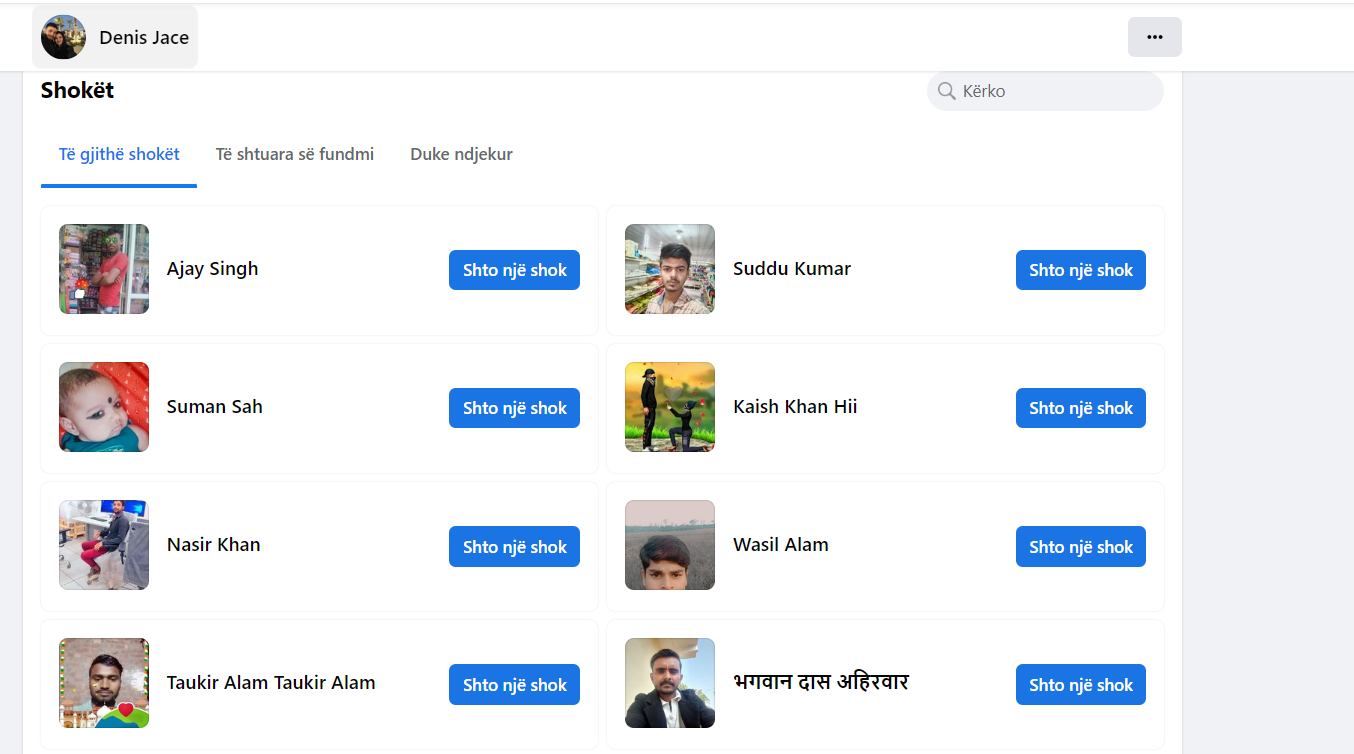The width and height of the screenshot is (1354, 754).
Task: Open the Të shtuara së fundmi tab
Action: [x=295, y=155]
